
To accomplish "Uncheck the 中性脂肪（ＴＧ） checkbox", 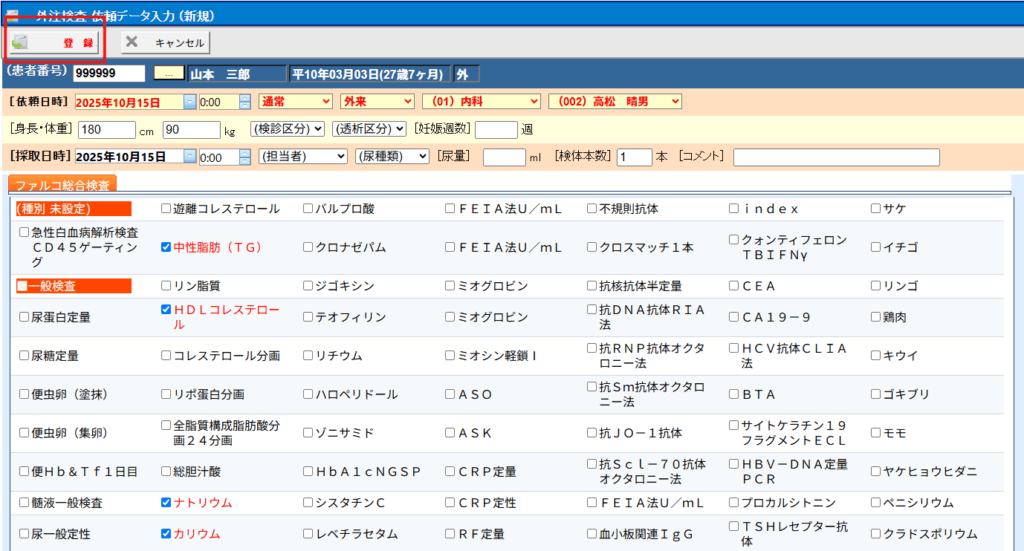I will point(166,247).
